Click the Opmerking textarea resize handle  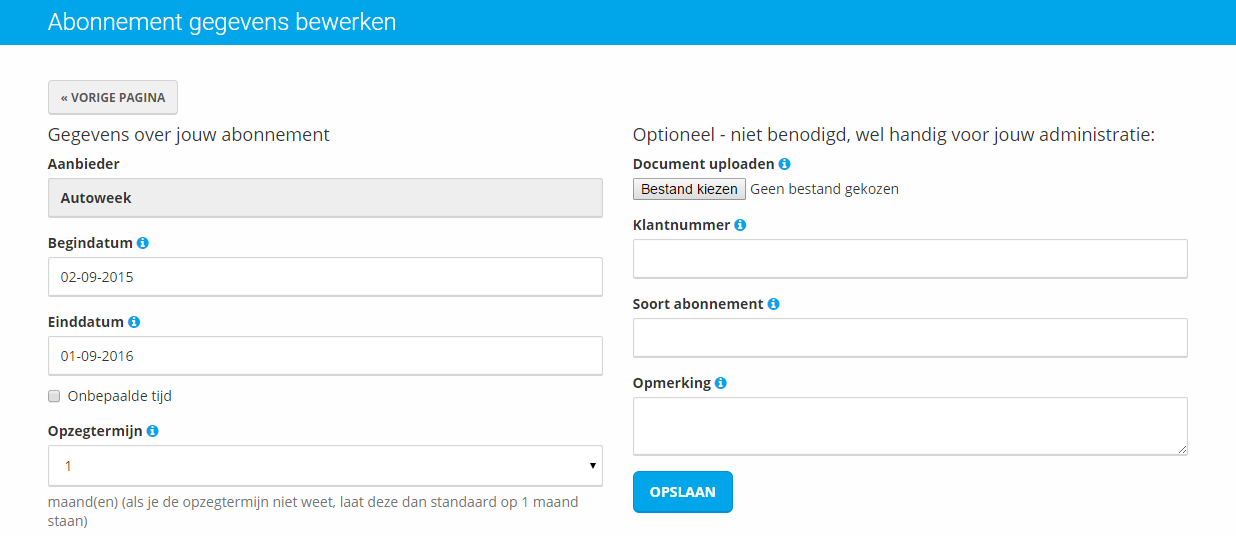pos(1183,450)
